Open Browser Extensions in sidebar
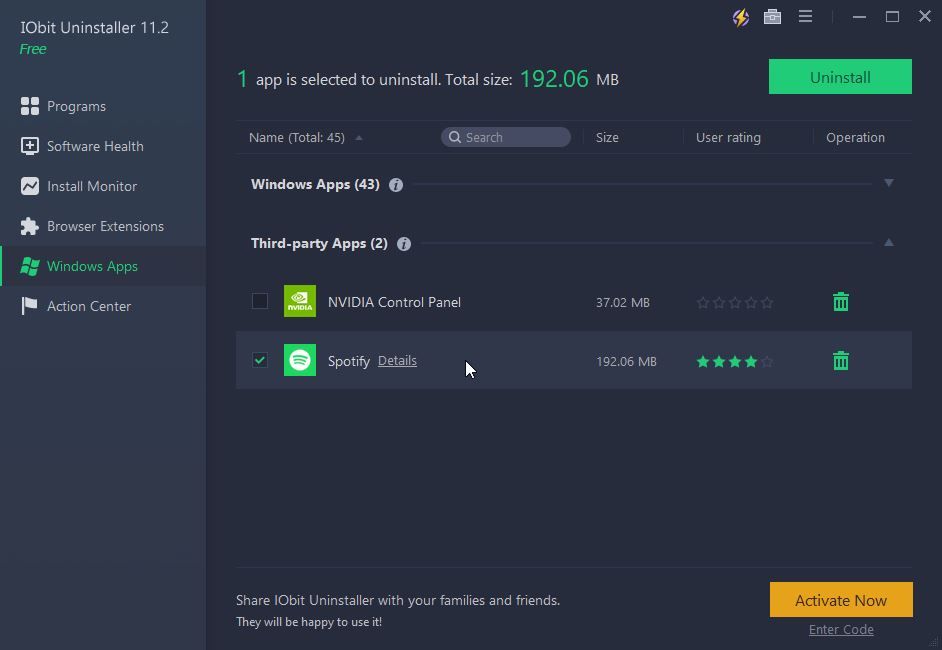942x650 pixels. point(105,226)
